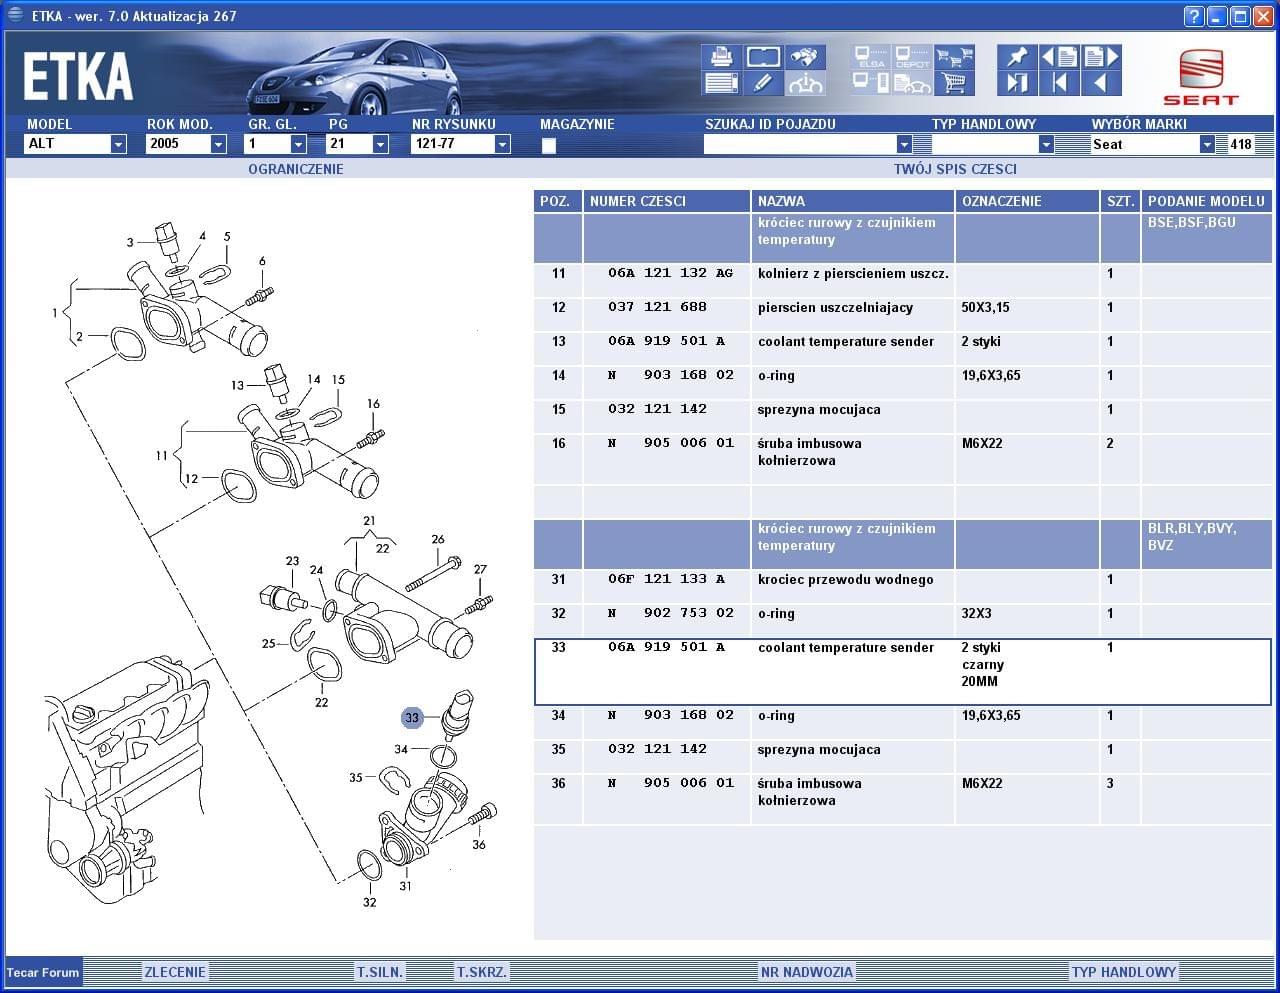This screenshot has height=993, width=1280.
Task: Open vehicle information car icon
Action: (805, 83)
